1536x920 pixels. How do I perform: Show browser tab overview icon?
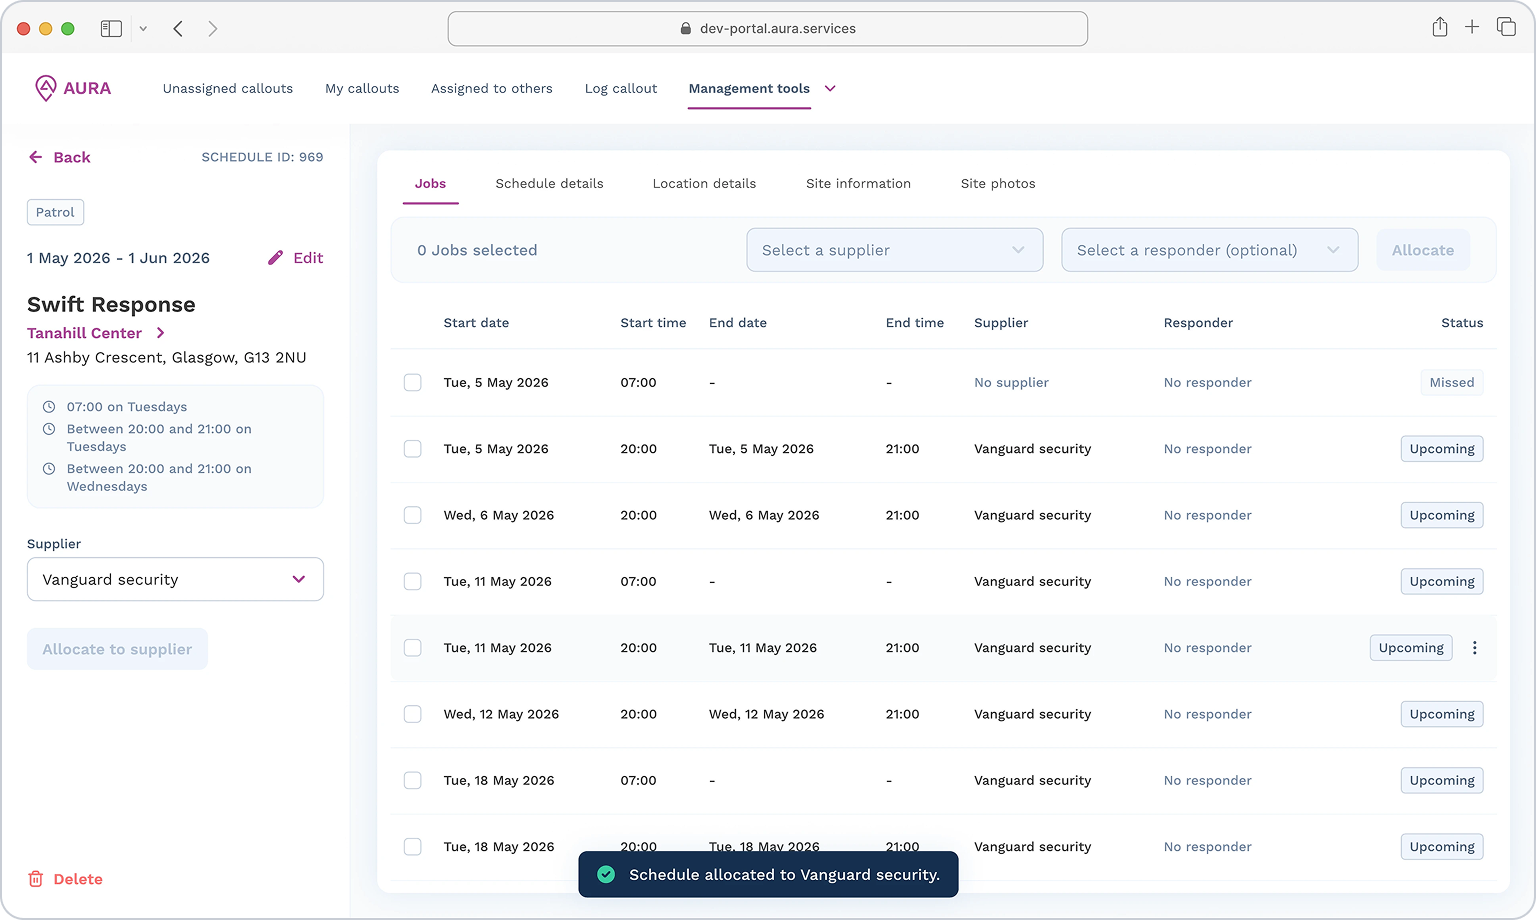click(1506, 27)
